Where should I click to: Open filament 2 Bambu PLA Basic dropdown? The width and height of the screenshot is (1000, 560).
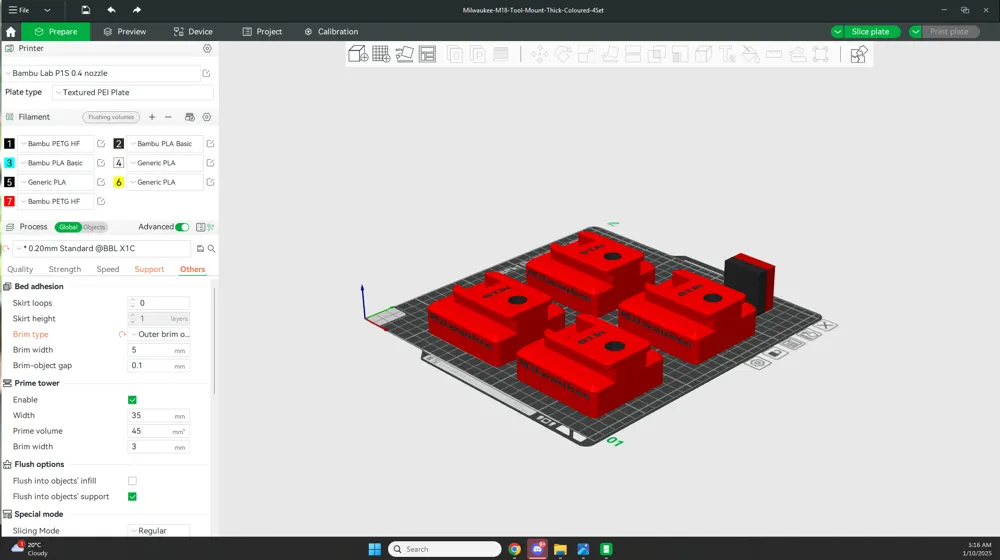(165, 144)
